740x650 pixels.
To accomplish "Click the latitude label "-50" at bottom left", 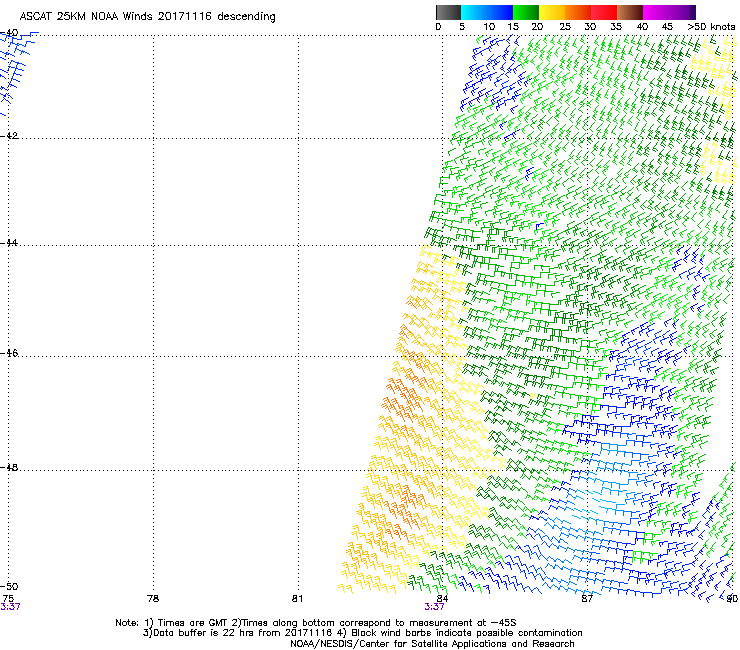I will click(x=9, y=586).
